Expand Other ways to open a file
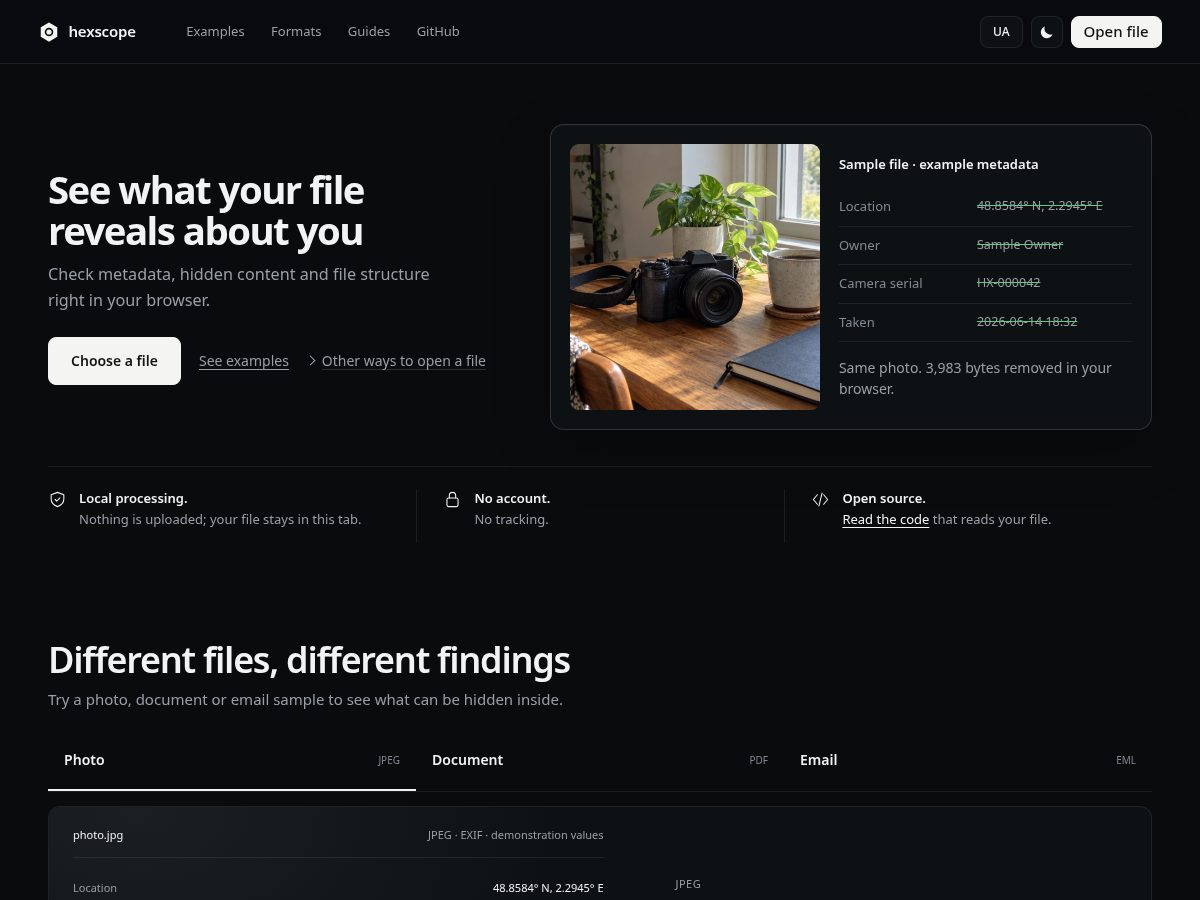 tap(397, 361)
